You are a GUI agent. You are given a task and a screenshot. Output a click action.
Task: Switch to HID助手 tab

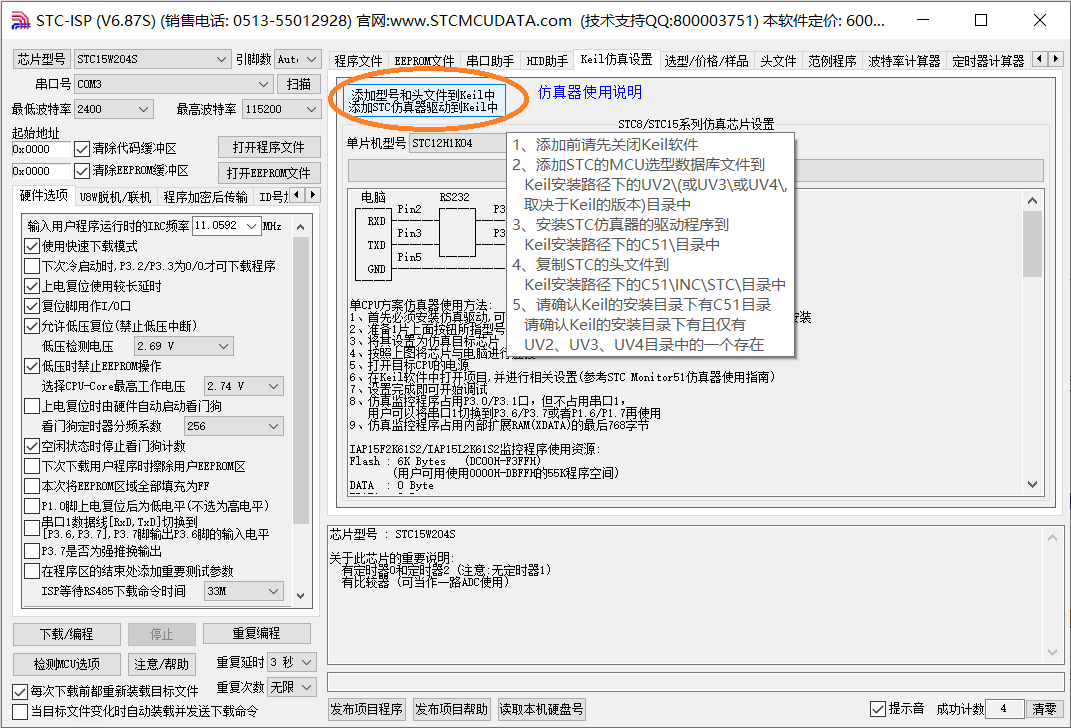[546, 61]
